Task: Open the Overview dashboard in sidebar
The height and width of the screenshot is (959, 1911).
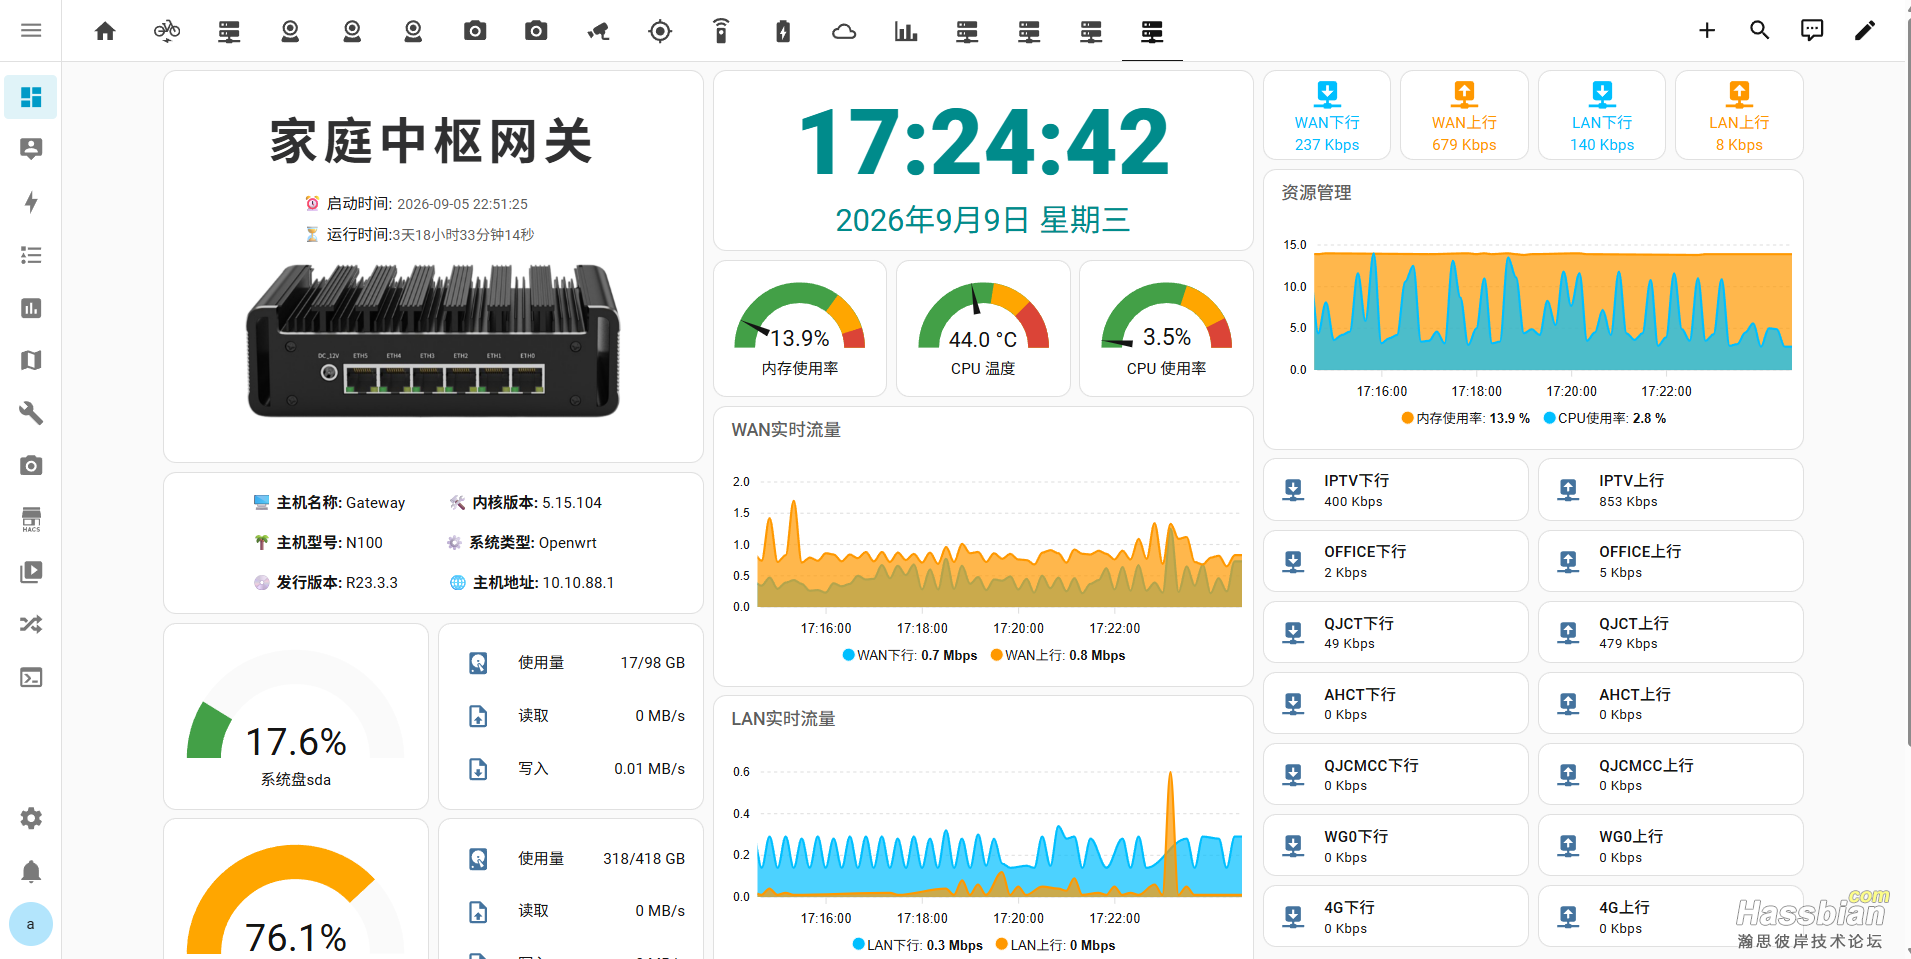Action: coord(31,97)
